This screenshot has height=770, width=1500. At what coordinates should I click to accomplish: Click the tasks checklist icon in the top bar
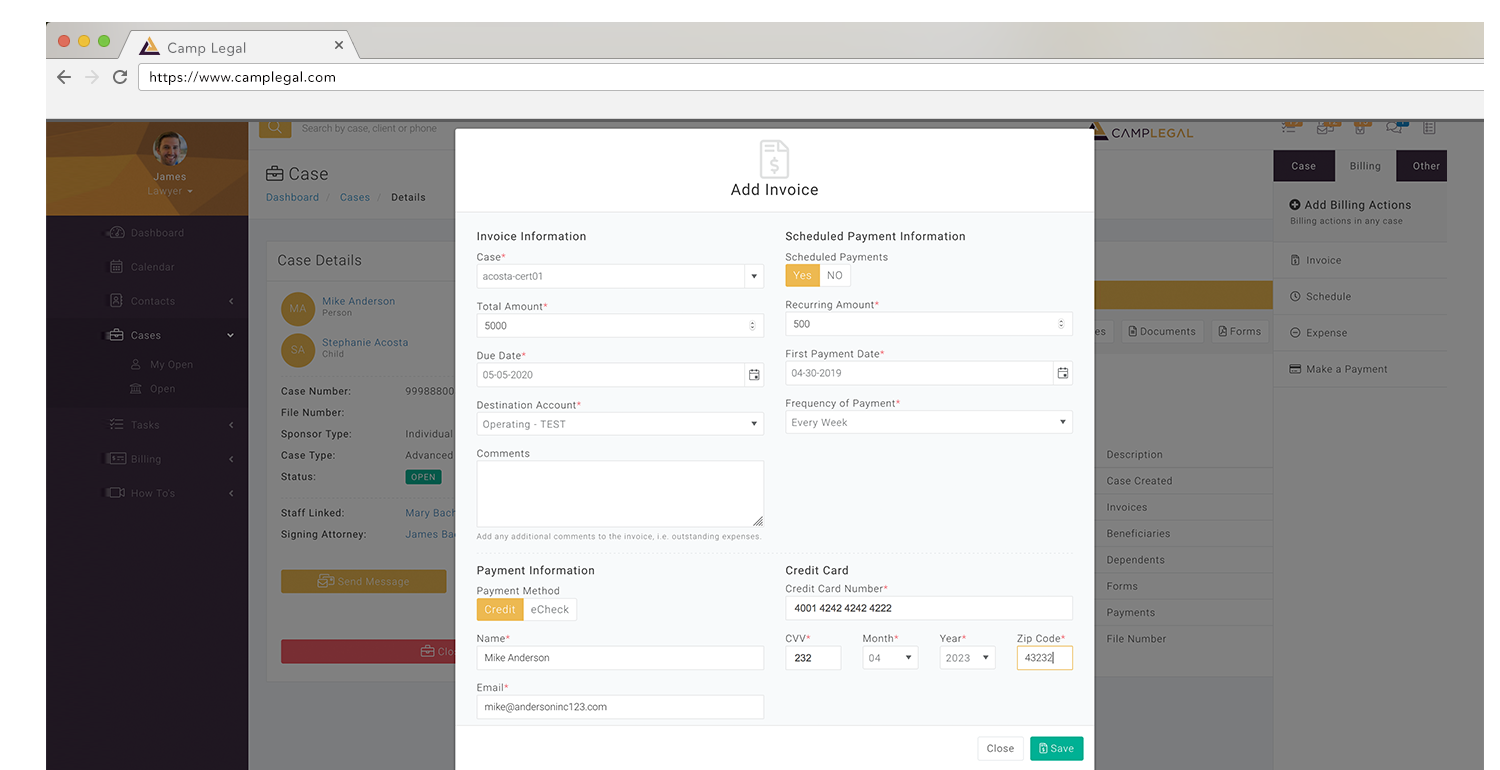(1289, 128)
